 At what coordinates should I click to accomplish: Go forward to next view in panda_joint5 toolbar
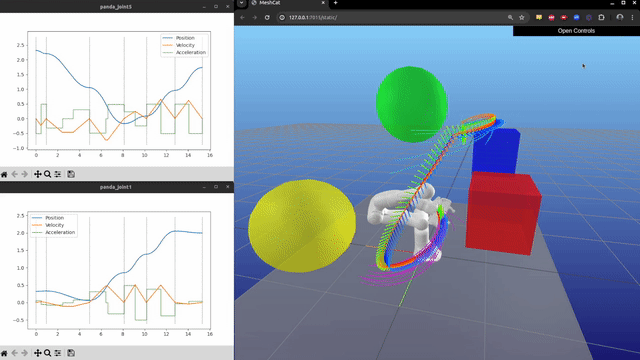(24, 174)
